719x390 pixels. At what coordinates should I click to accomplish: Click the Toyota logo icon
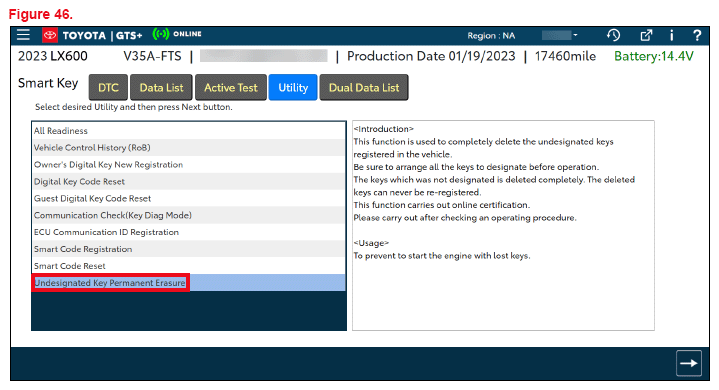[x=50, y=35]
